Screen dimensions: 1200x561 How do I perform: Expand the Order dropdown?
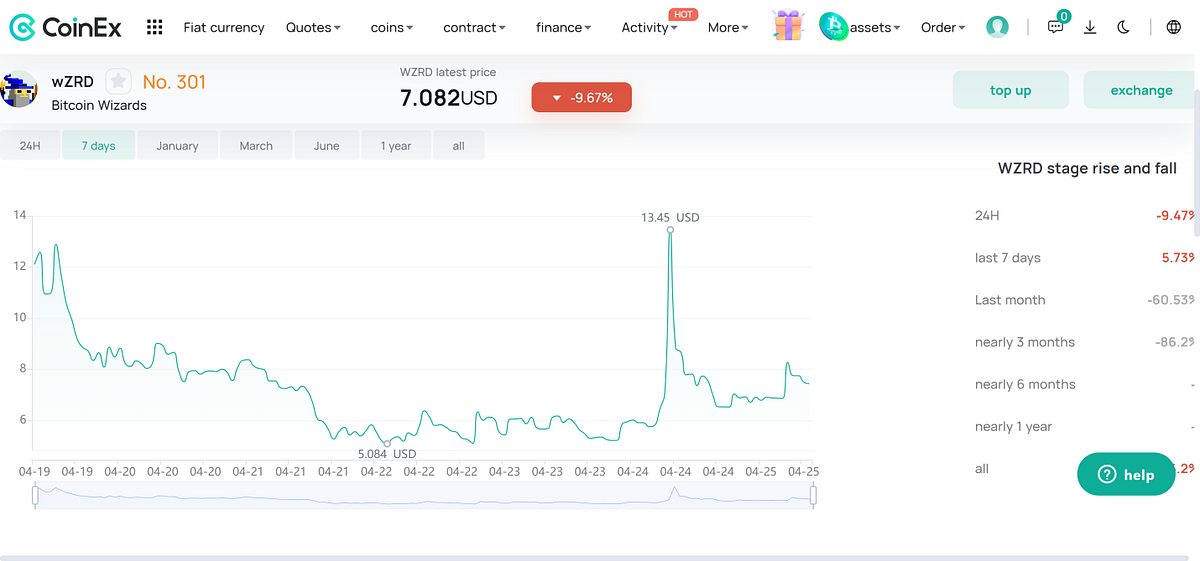943,27
